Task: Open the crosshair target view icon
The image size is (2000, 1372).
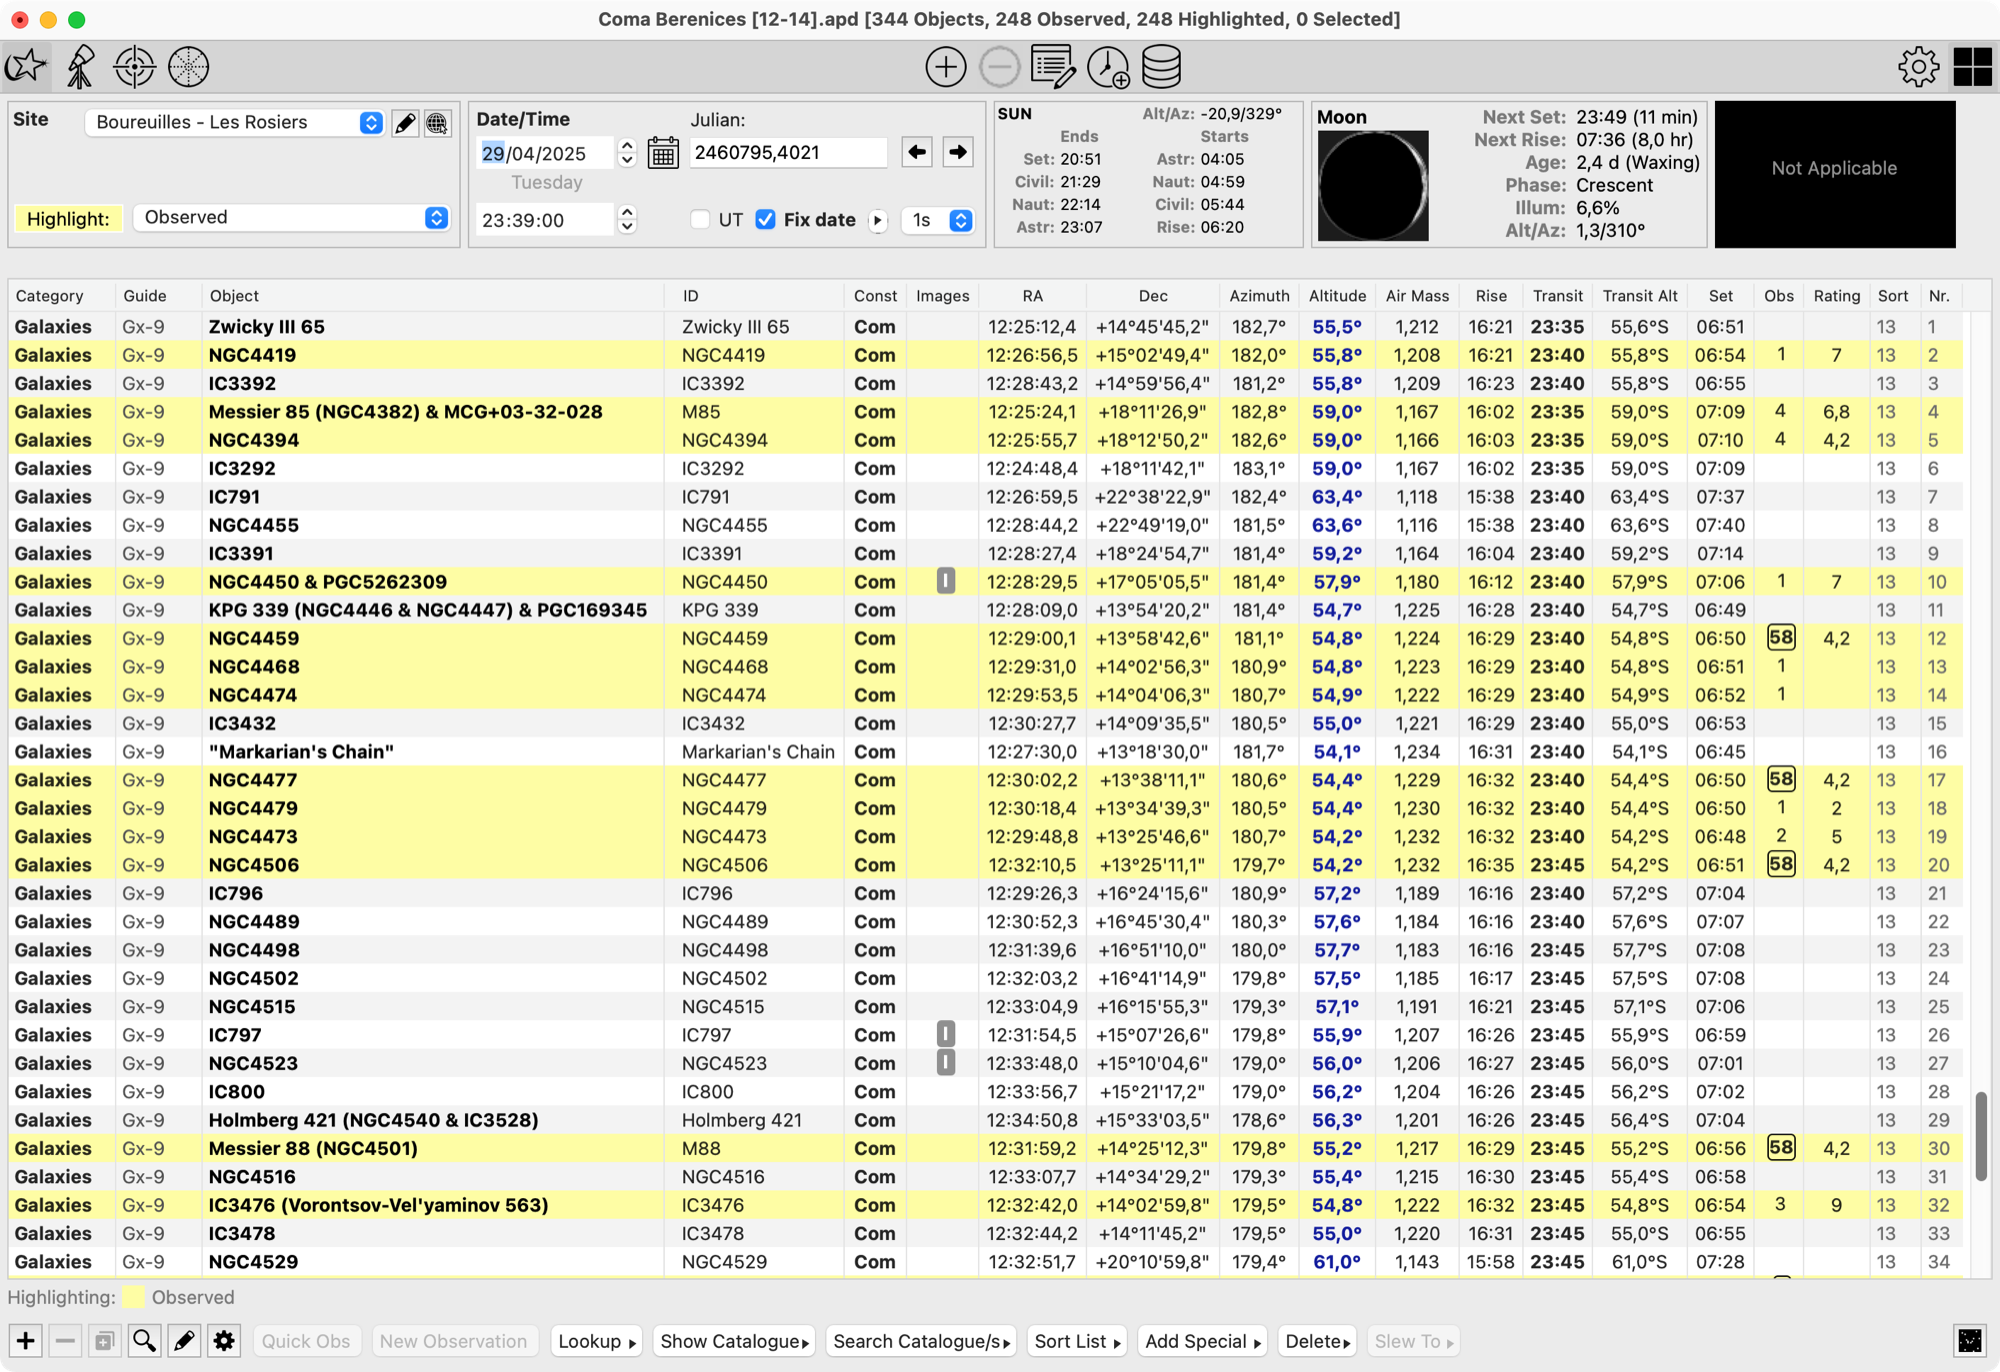Action: [x=134, y=67]
